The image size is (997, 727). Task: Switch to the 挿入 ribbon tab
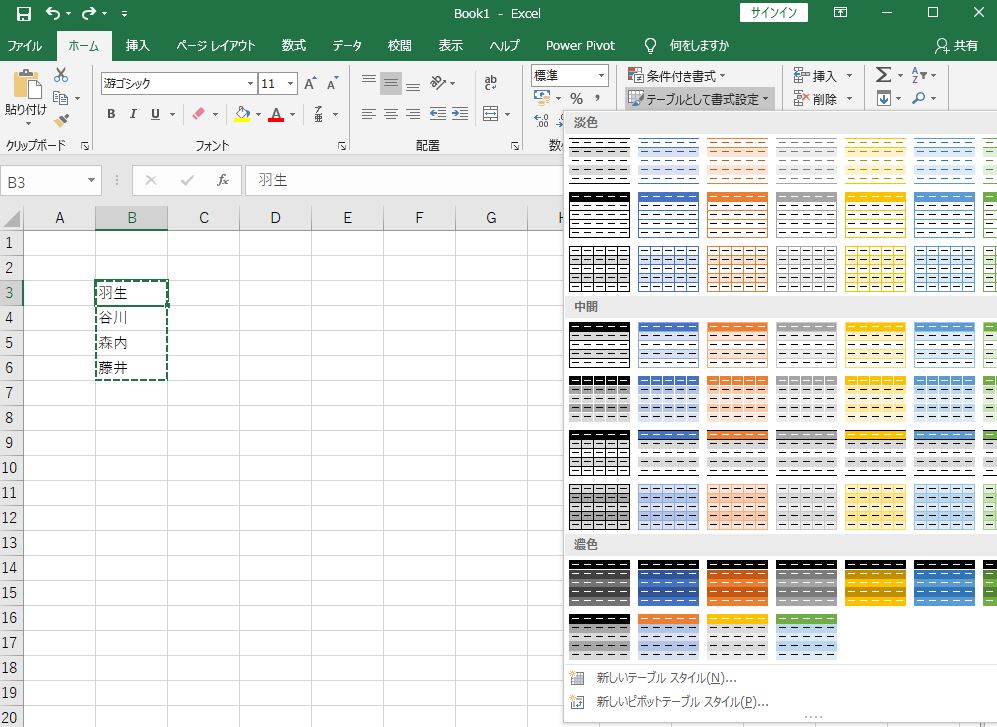[x=137, y=45]
